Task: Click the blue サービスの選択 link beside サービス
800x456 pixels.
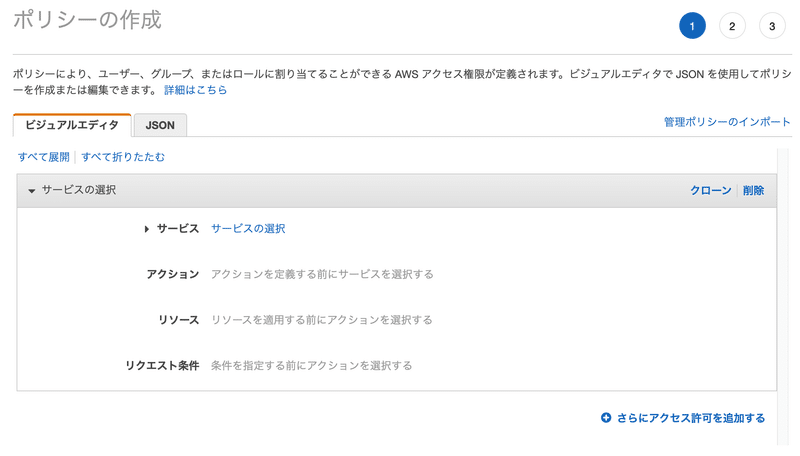Action: [x=248, y=229]
